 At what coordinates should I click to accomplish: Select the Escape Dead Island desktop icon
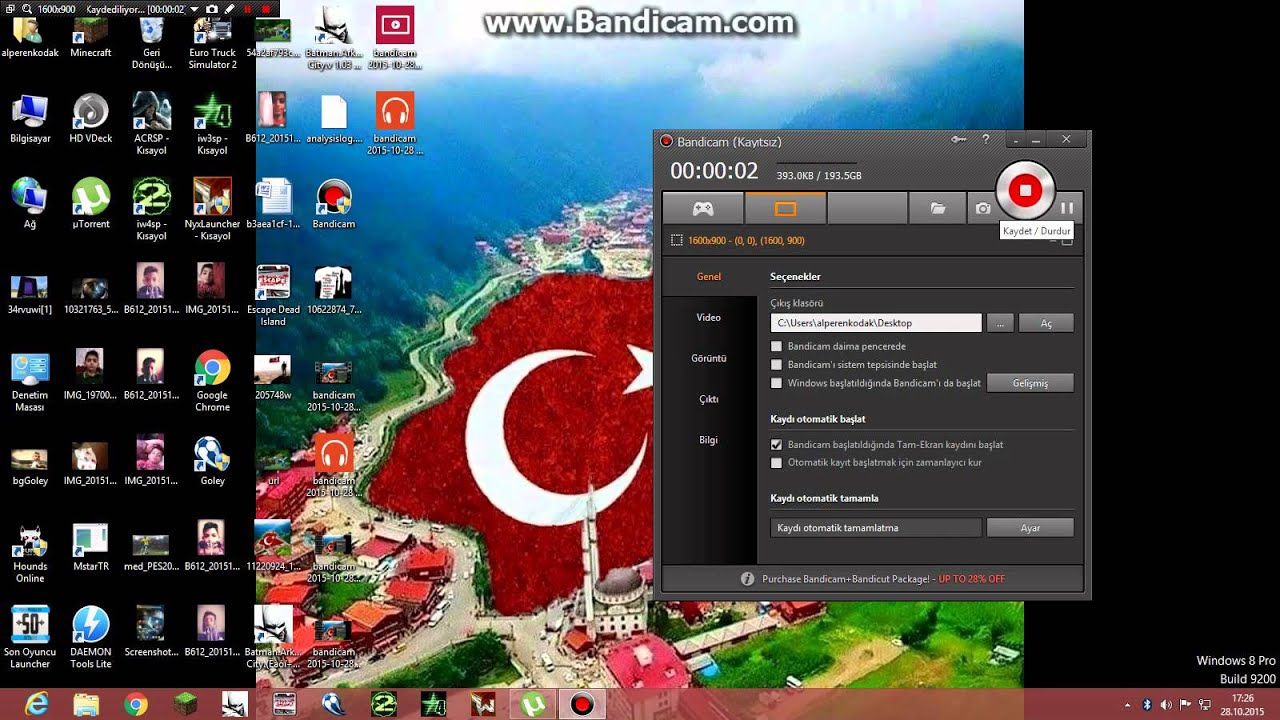tap(273, 295)
